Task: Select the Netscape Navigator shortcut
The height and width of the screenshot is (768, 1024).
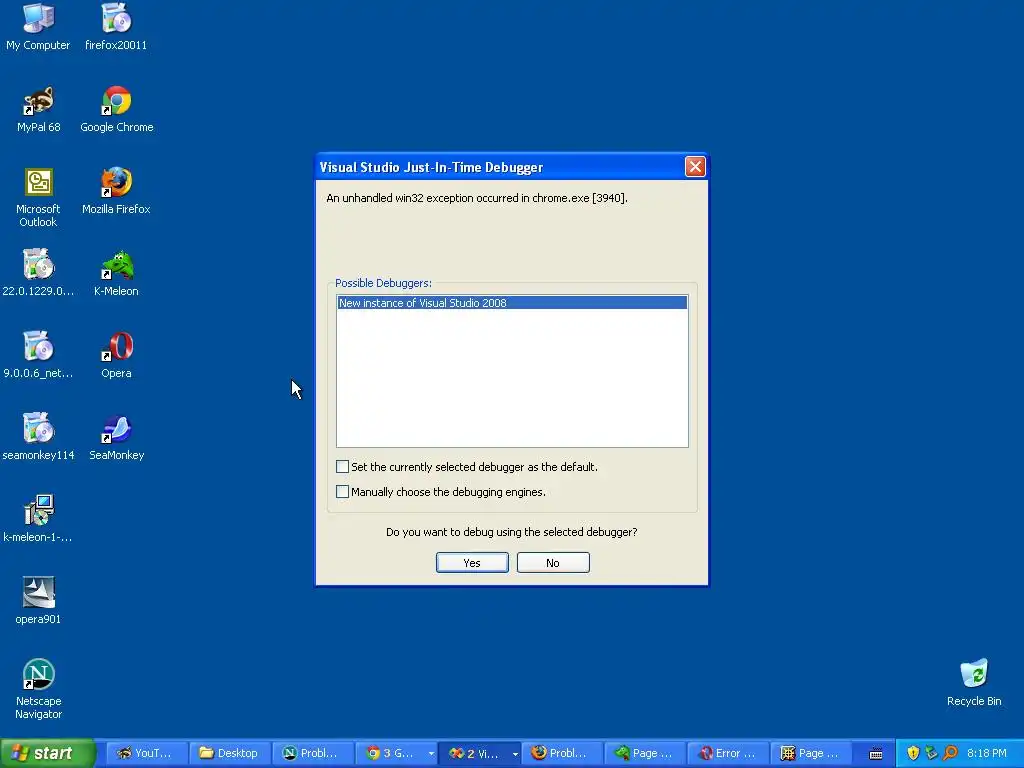Action: (x=39, y=689)
